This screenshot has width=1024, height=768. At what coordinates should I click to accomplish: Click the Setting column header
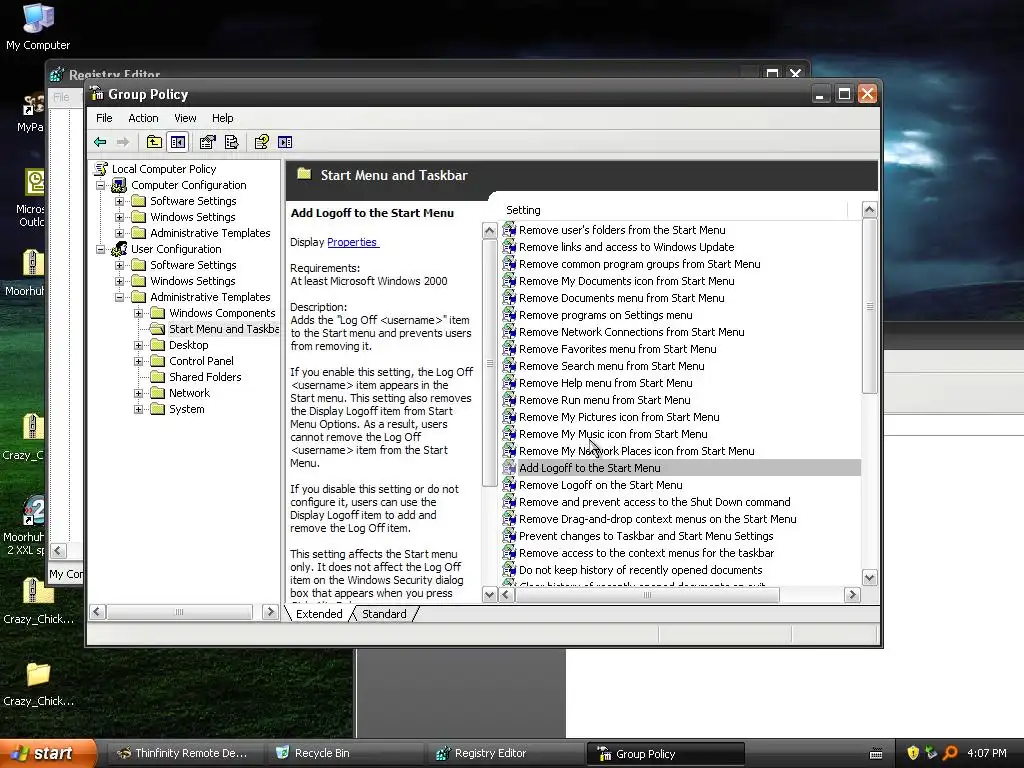coord(674,210)
